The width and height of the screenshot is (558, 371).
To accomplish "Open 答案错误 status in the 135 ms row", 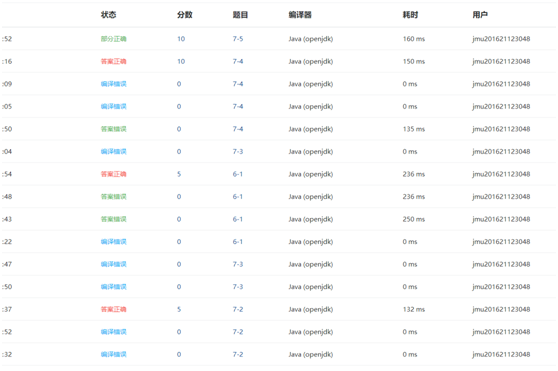I will tap(114, 129).
